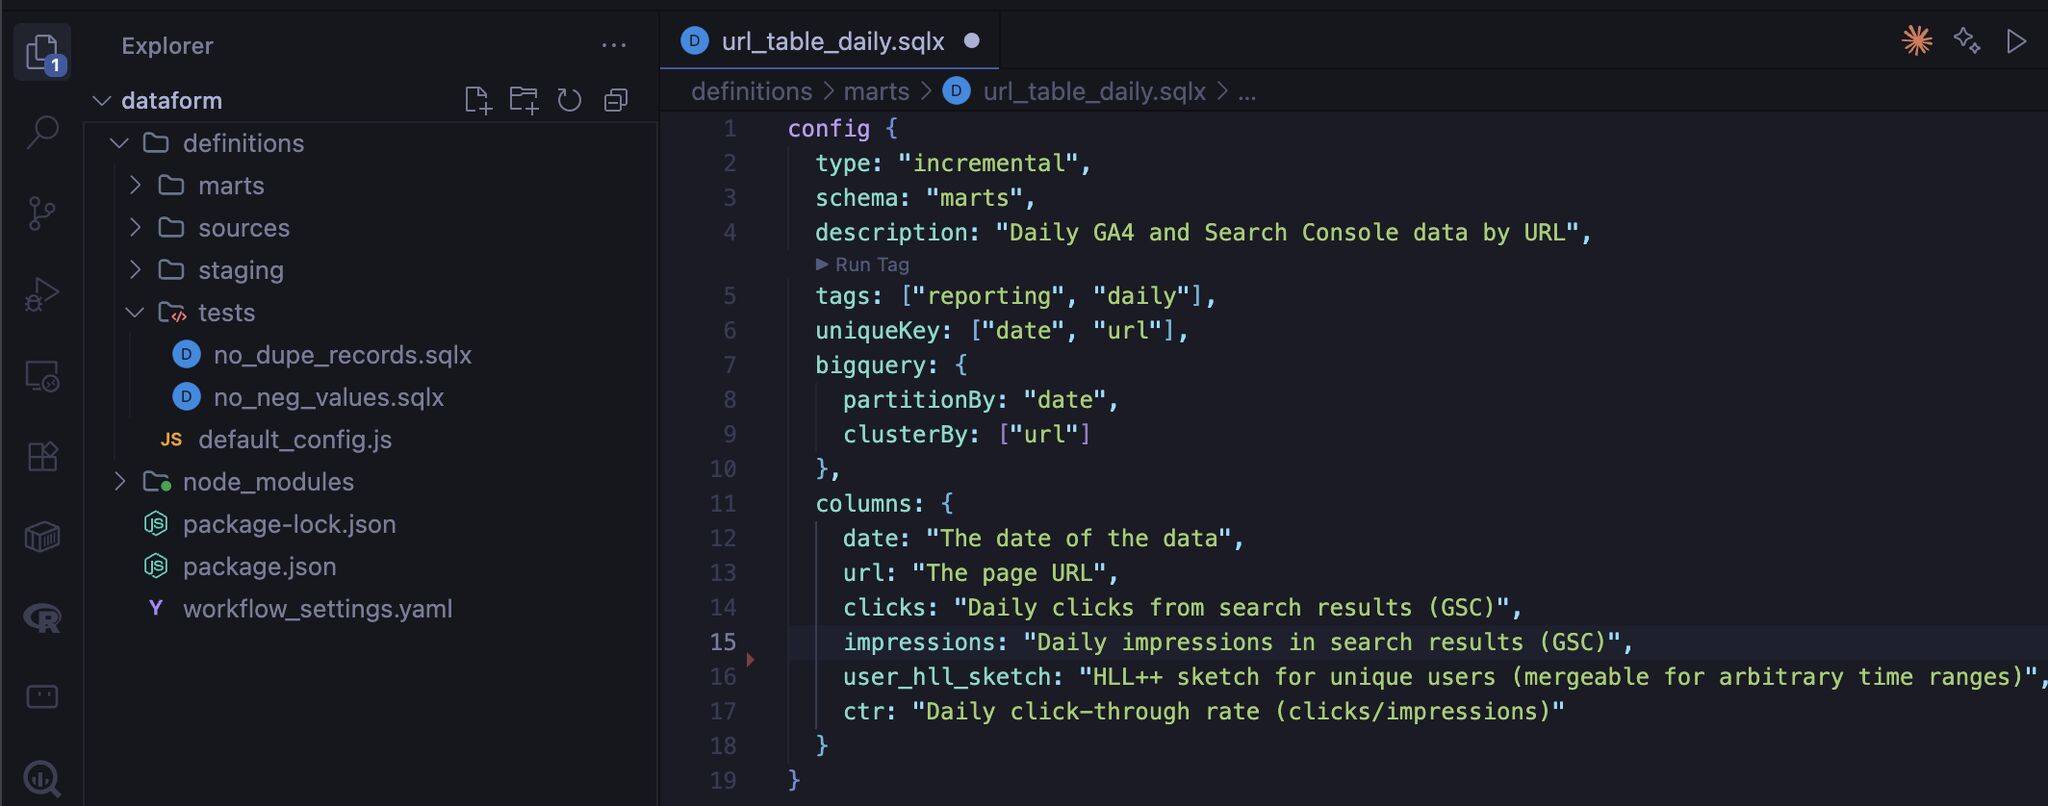
Task: Expand the node_modules folder
Action: click(x=267, y=482)
